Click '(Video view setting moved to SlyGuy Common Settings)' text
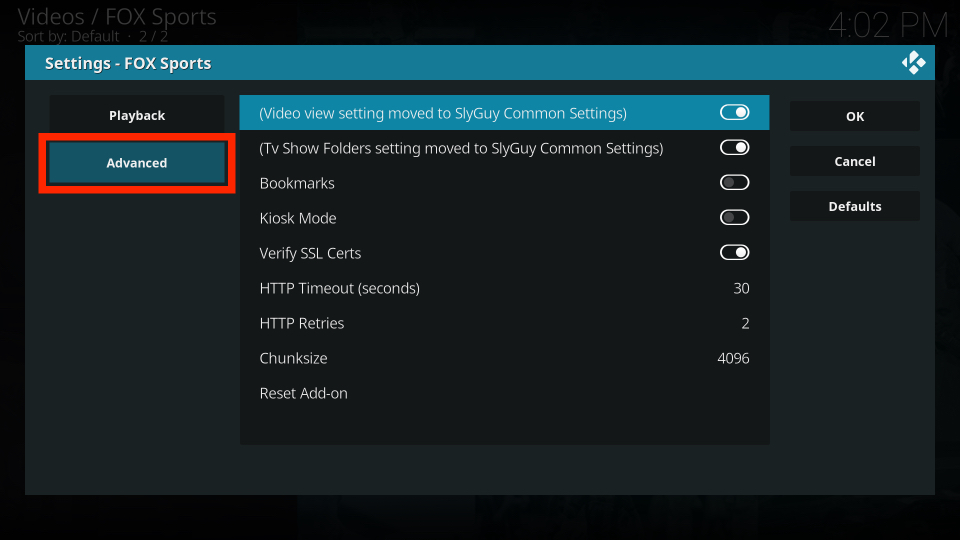Image resolution: width=960 pixels, height=540 pixels. point(443,113)
